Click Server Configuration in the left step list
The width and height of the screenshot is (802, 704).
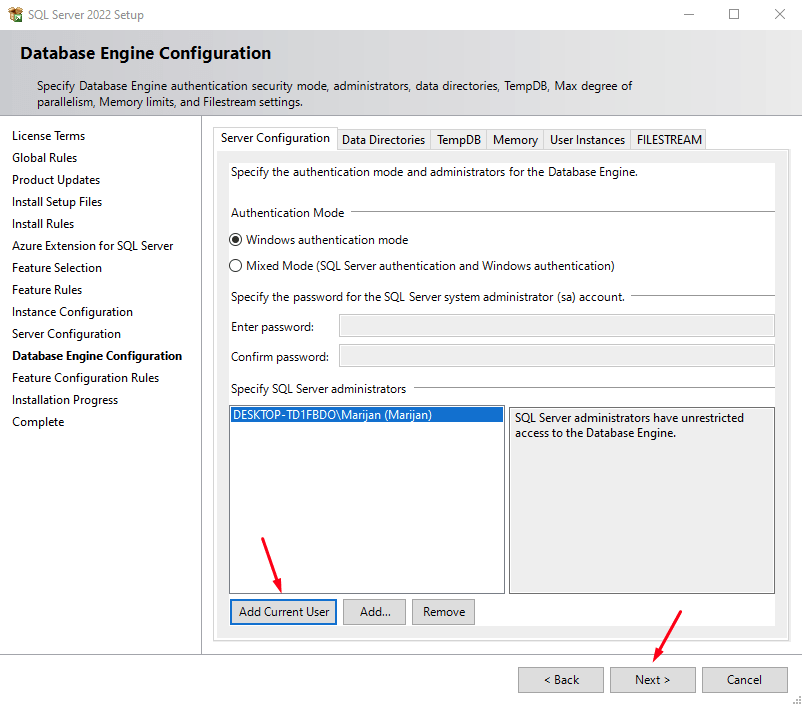(x=66, y=334)
